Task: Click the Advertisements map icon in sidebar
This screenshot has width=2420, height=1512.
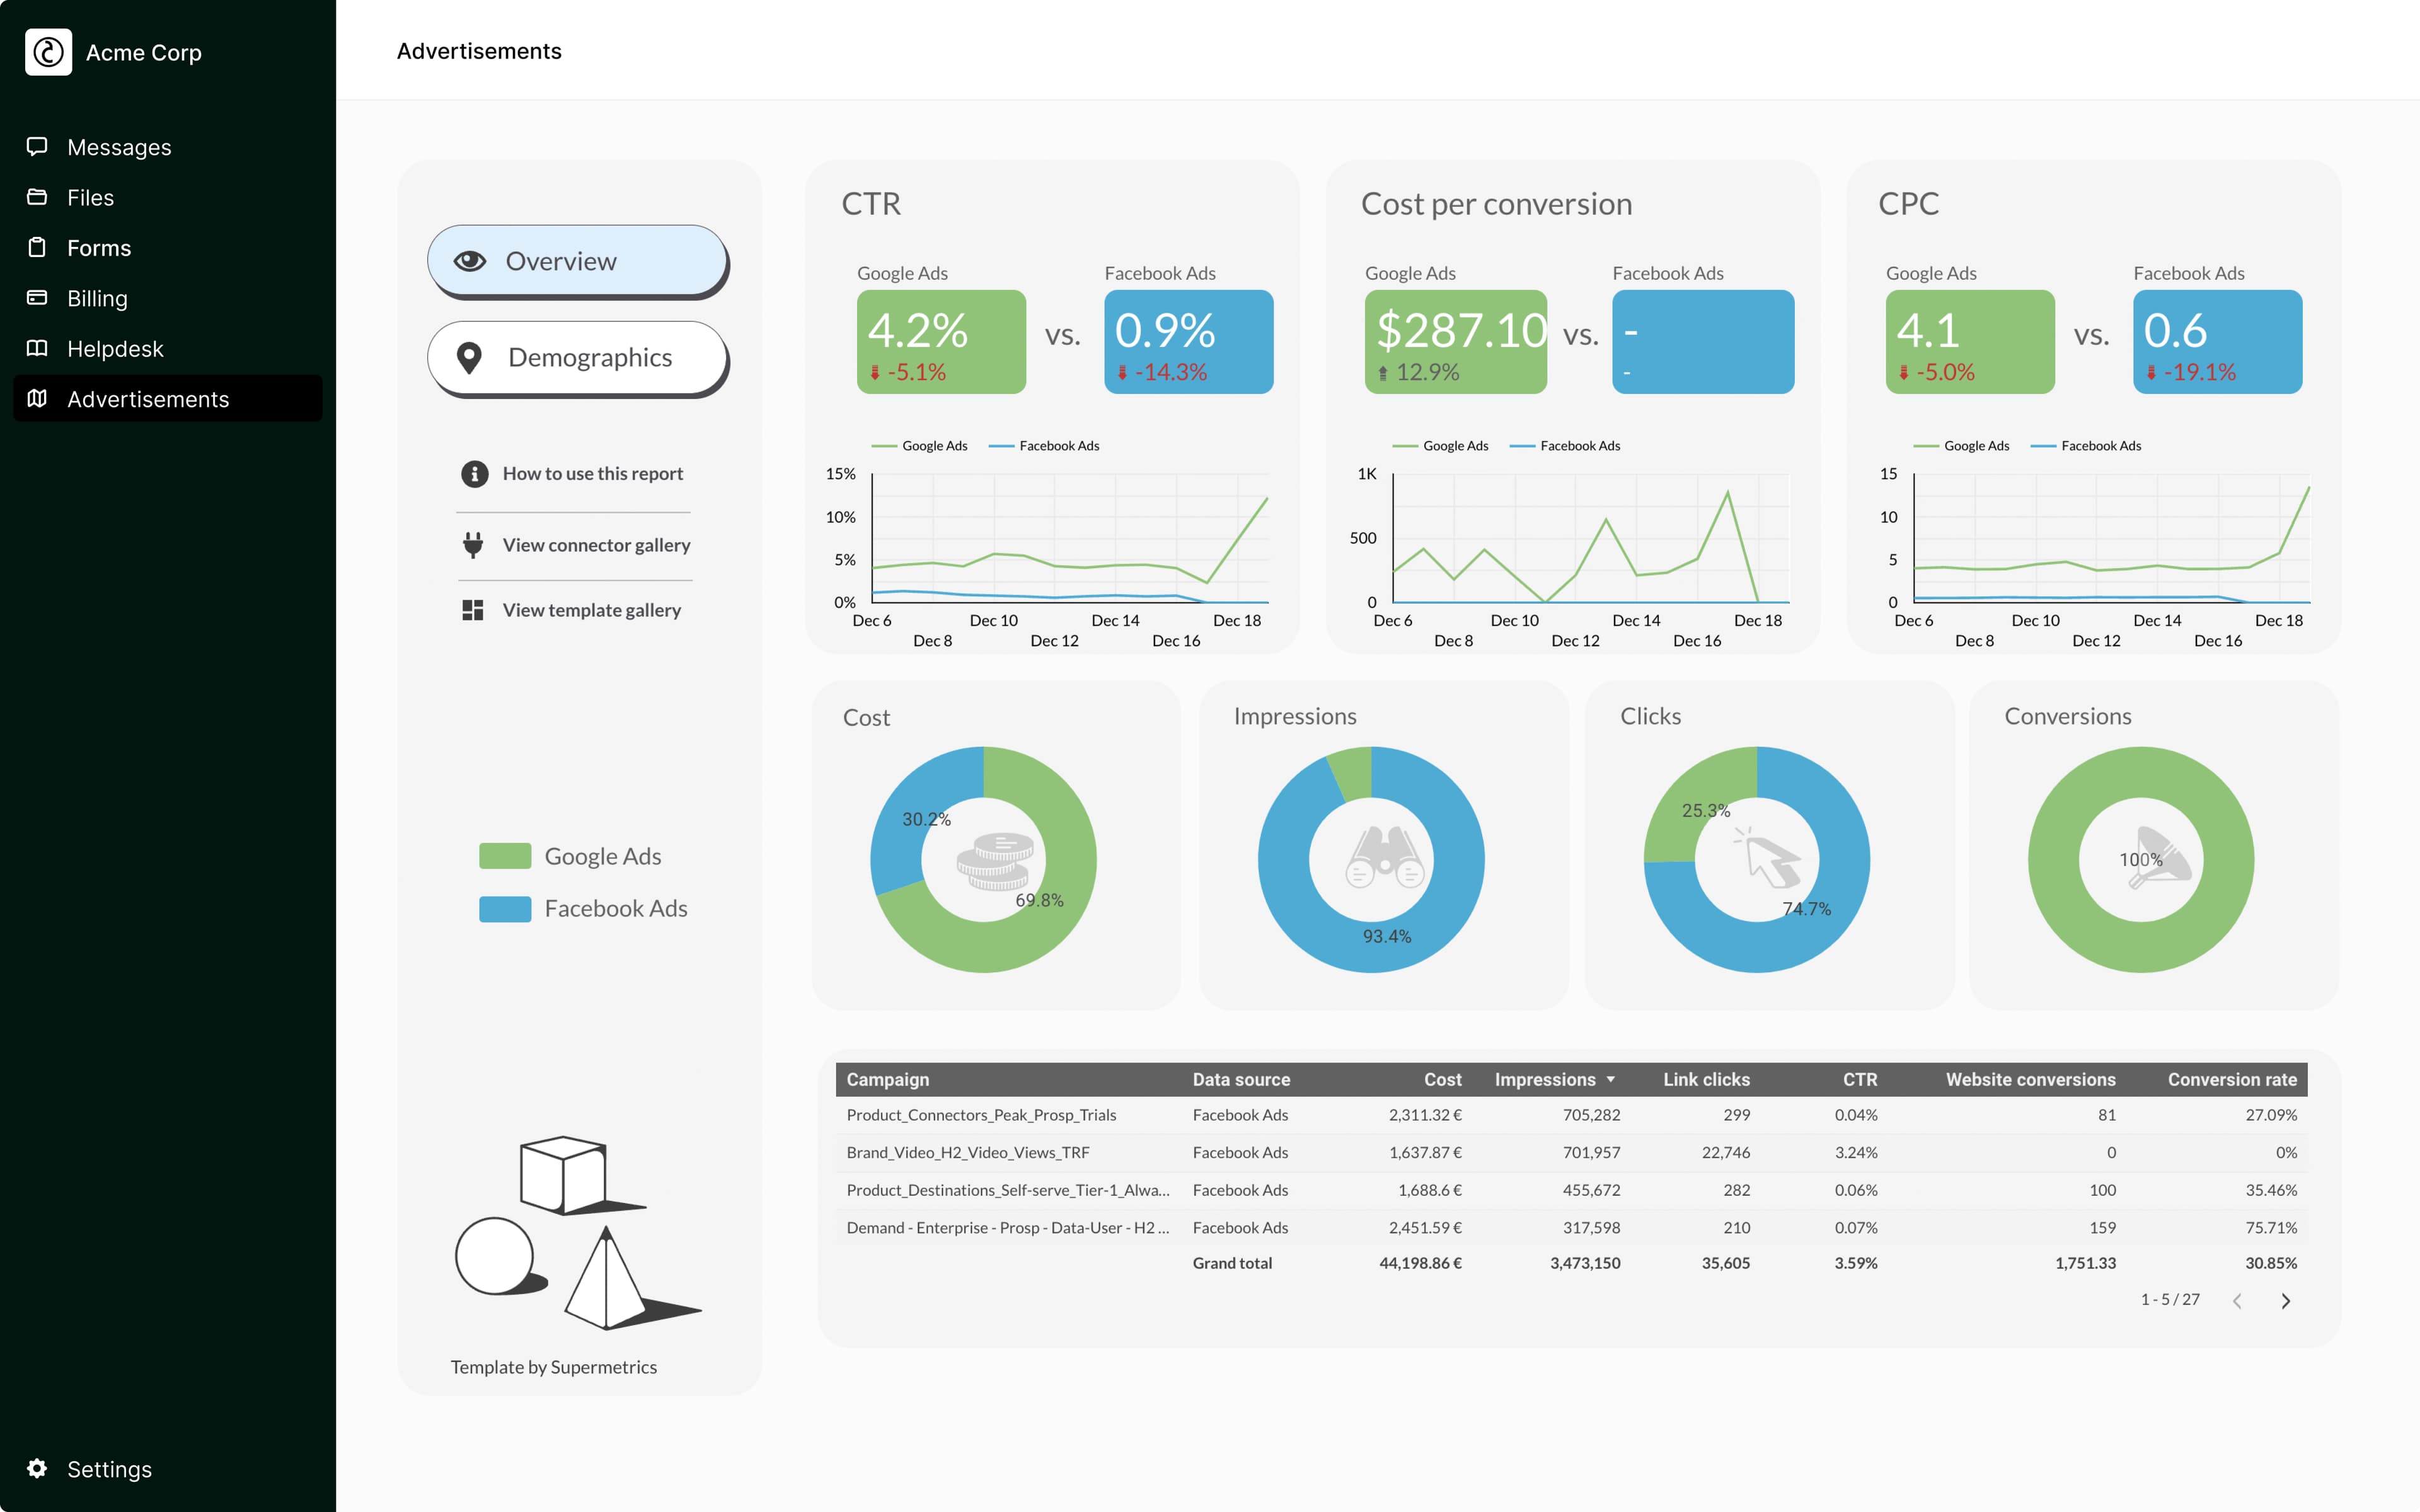Action: (x=37, y=398)
